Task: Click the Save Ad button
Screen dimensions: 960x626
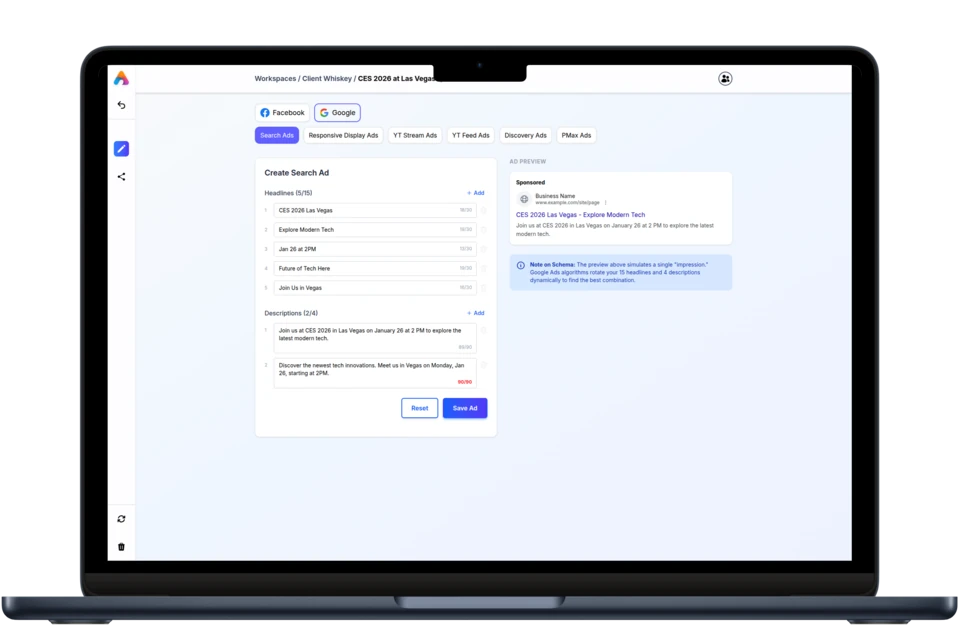Action: [465, 408]
